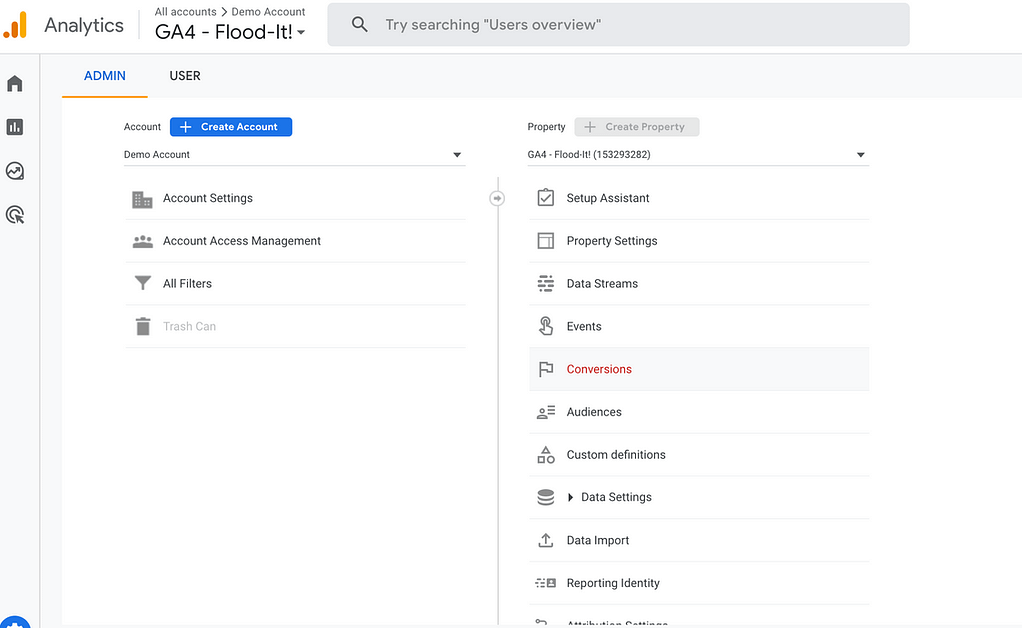Open Data Streams
The width and height of the screenshot is (1022, 628).
pos(699,283)
